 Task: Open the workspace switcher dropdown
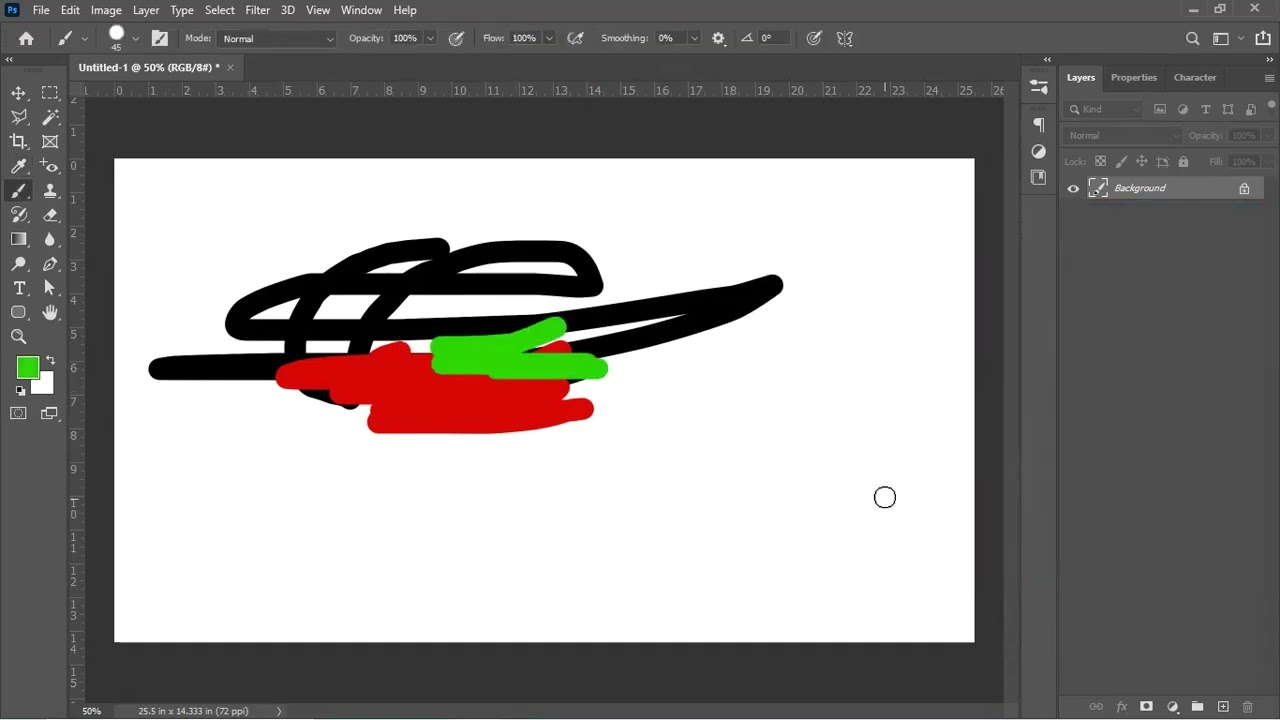[x=1227, y=38]
